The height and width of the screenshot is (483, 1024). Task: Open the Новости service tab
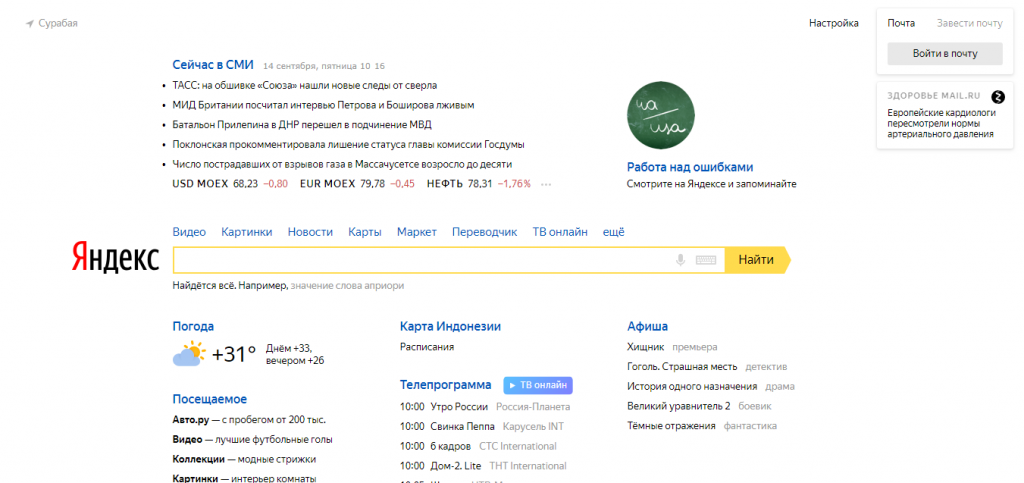310,232
